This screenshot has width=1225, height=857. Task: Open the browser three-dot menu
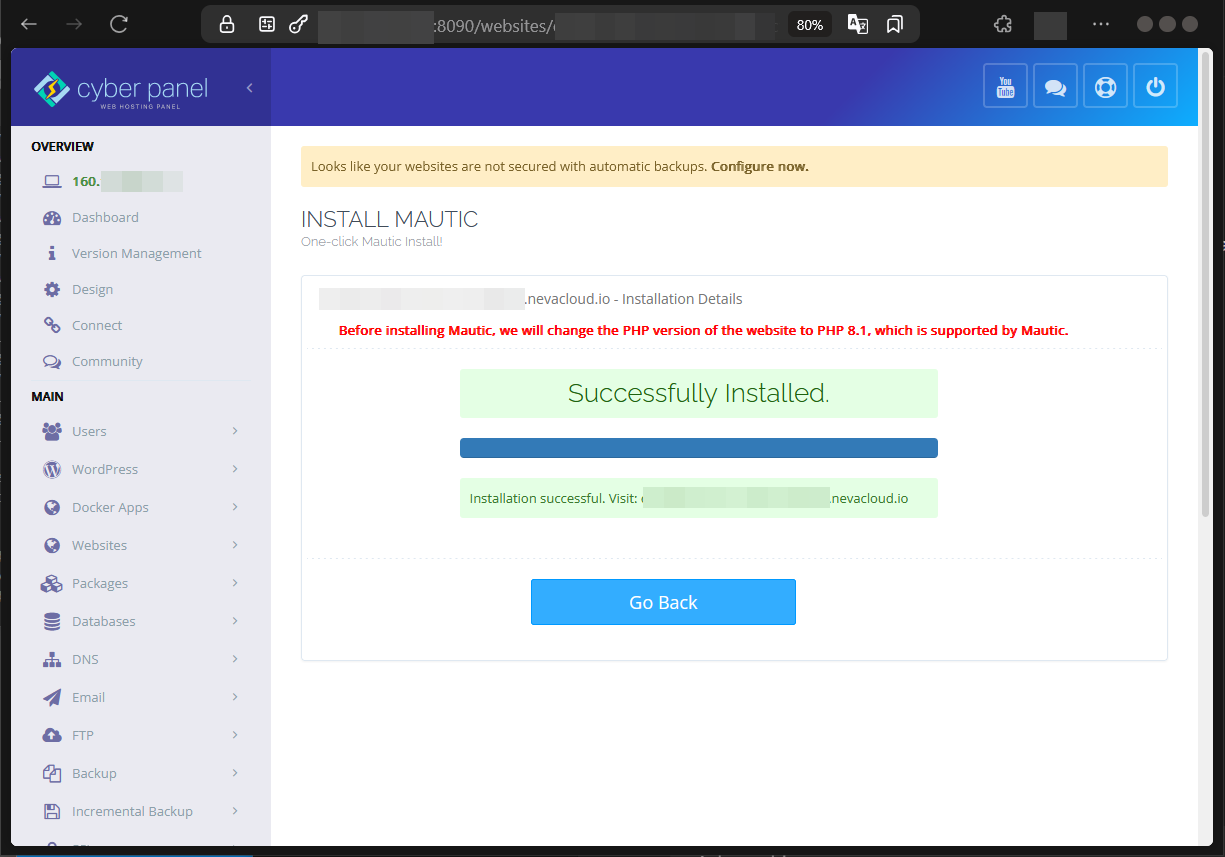pyautogui.click(x=1101, y=25)
